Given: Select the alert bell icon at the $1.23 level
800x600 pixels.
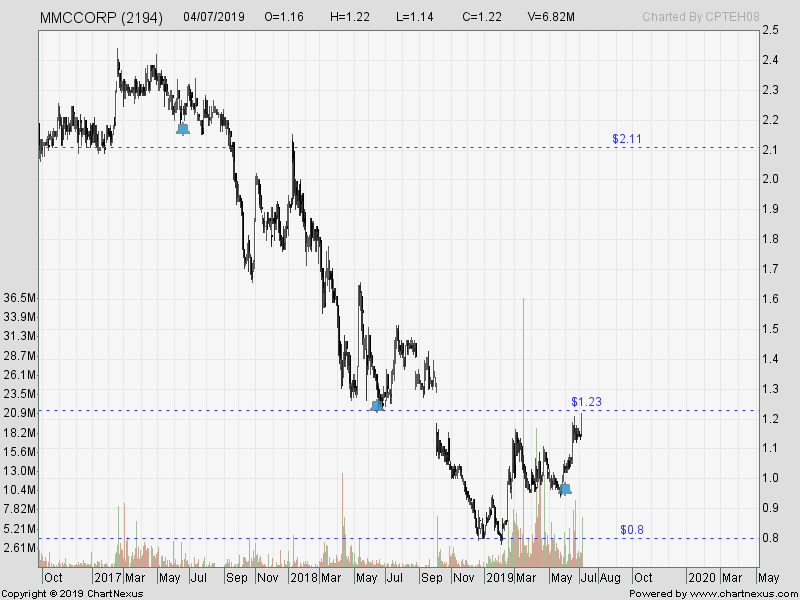Looking at the screenshot, I should tap(378, 405).
